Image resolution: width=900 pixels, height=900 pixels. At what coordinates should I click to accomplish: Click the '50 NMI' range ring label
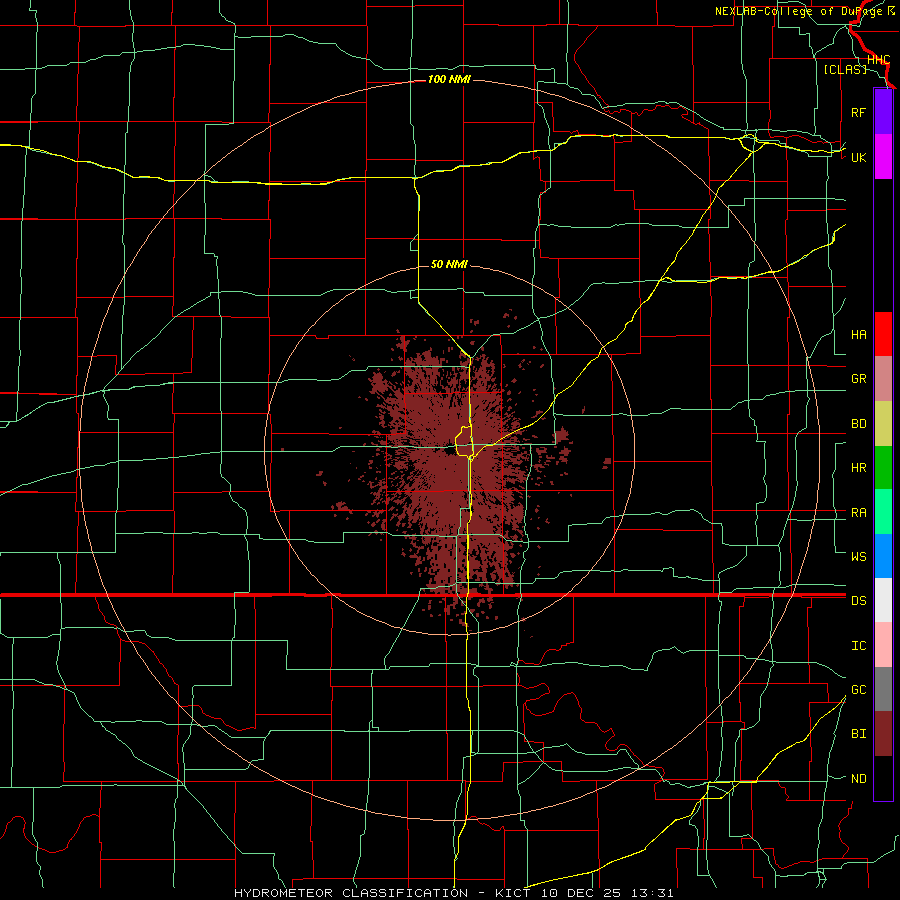pos(449,264)
